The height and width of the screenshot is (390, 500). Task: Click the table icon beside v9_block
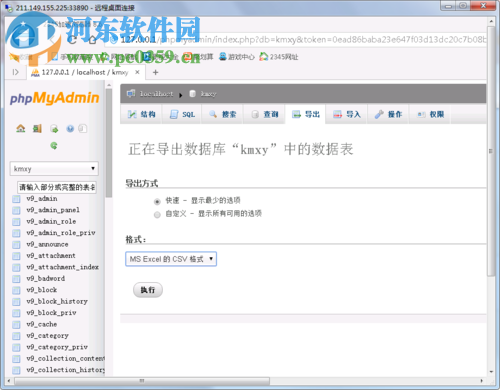click(x=16, y=290)
